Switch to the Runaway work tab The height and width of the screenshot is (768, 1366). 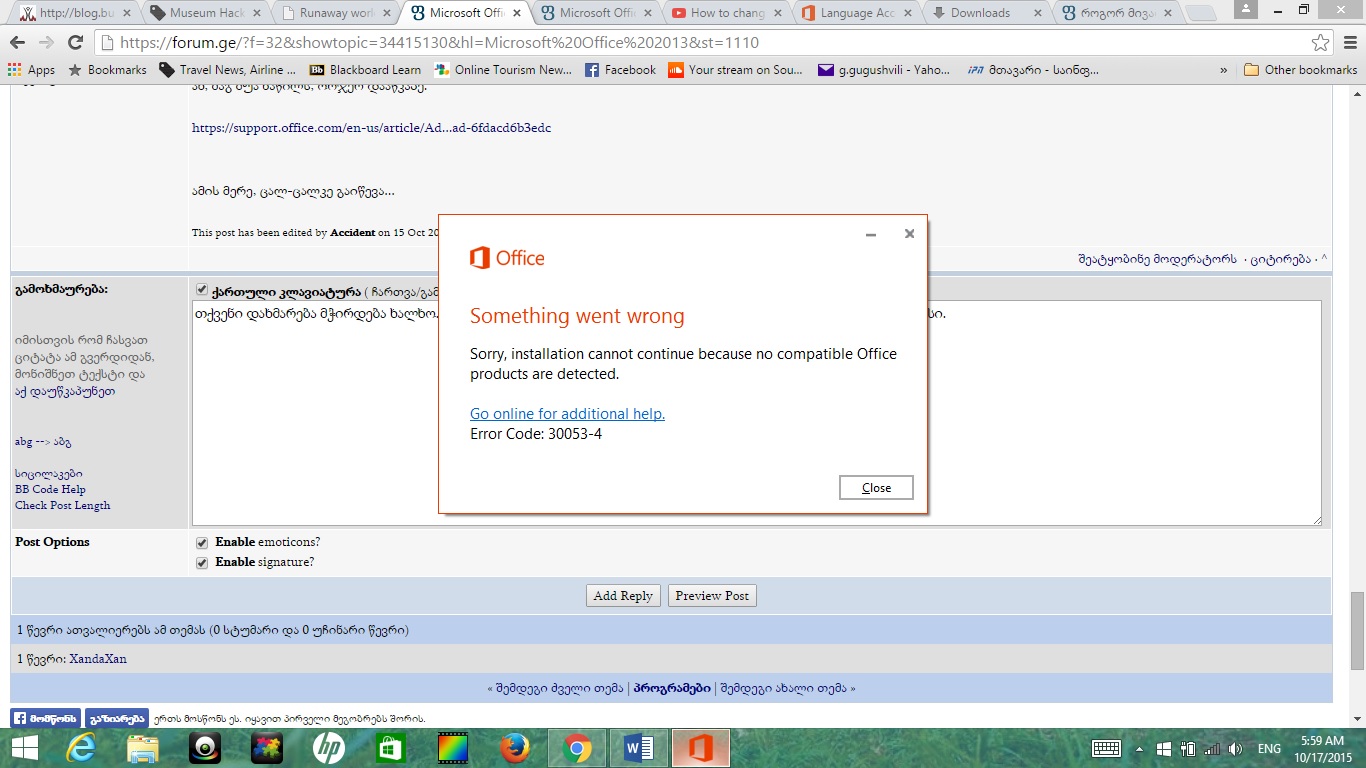[x=335, y=13]
